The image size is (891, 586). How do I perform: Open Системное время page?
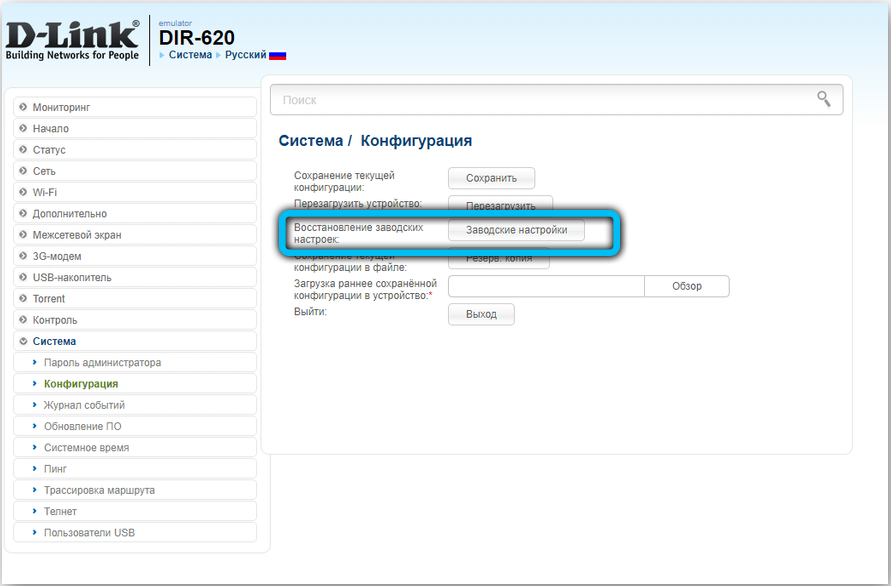pyautogui.click(x=135, y=447)
